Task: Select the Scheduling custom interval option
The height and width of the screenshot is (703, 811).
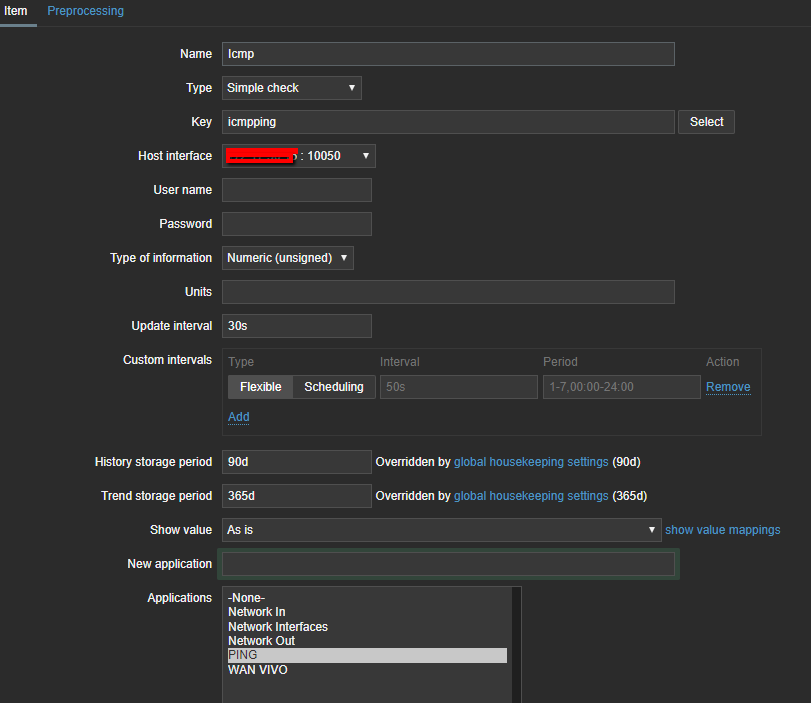Action: 334,387
